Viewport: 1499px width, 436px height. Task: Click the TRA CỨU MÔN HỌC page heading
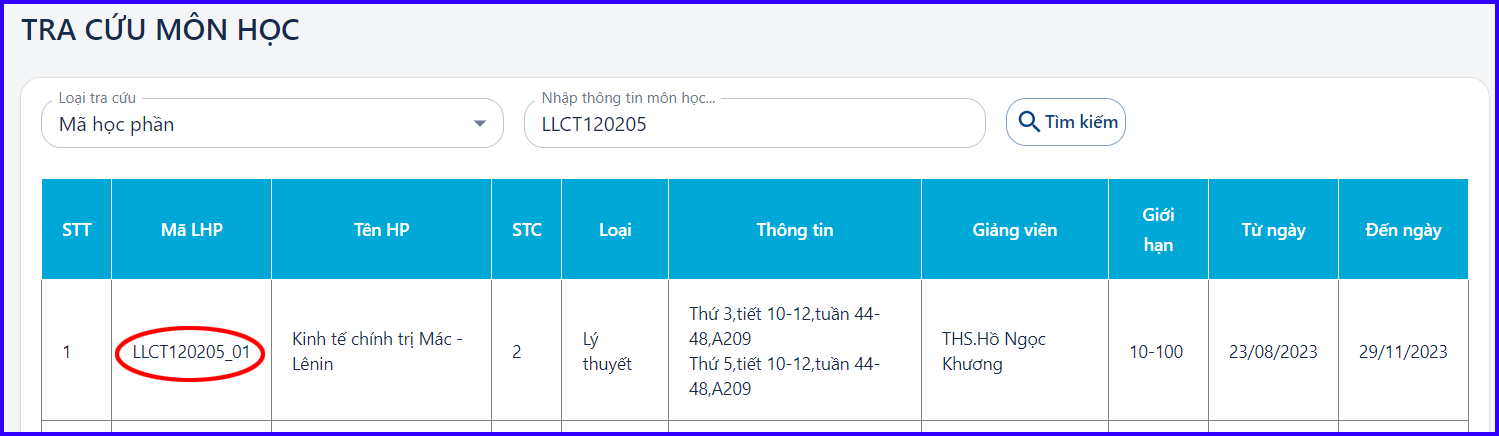click(161, 31)
